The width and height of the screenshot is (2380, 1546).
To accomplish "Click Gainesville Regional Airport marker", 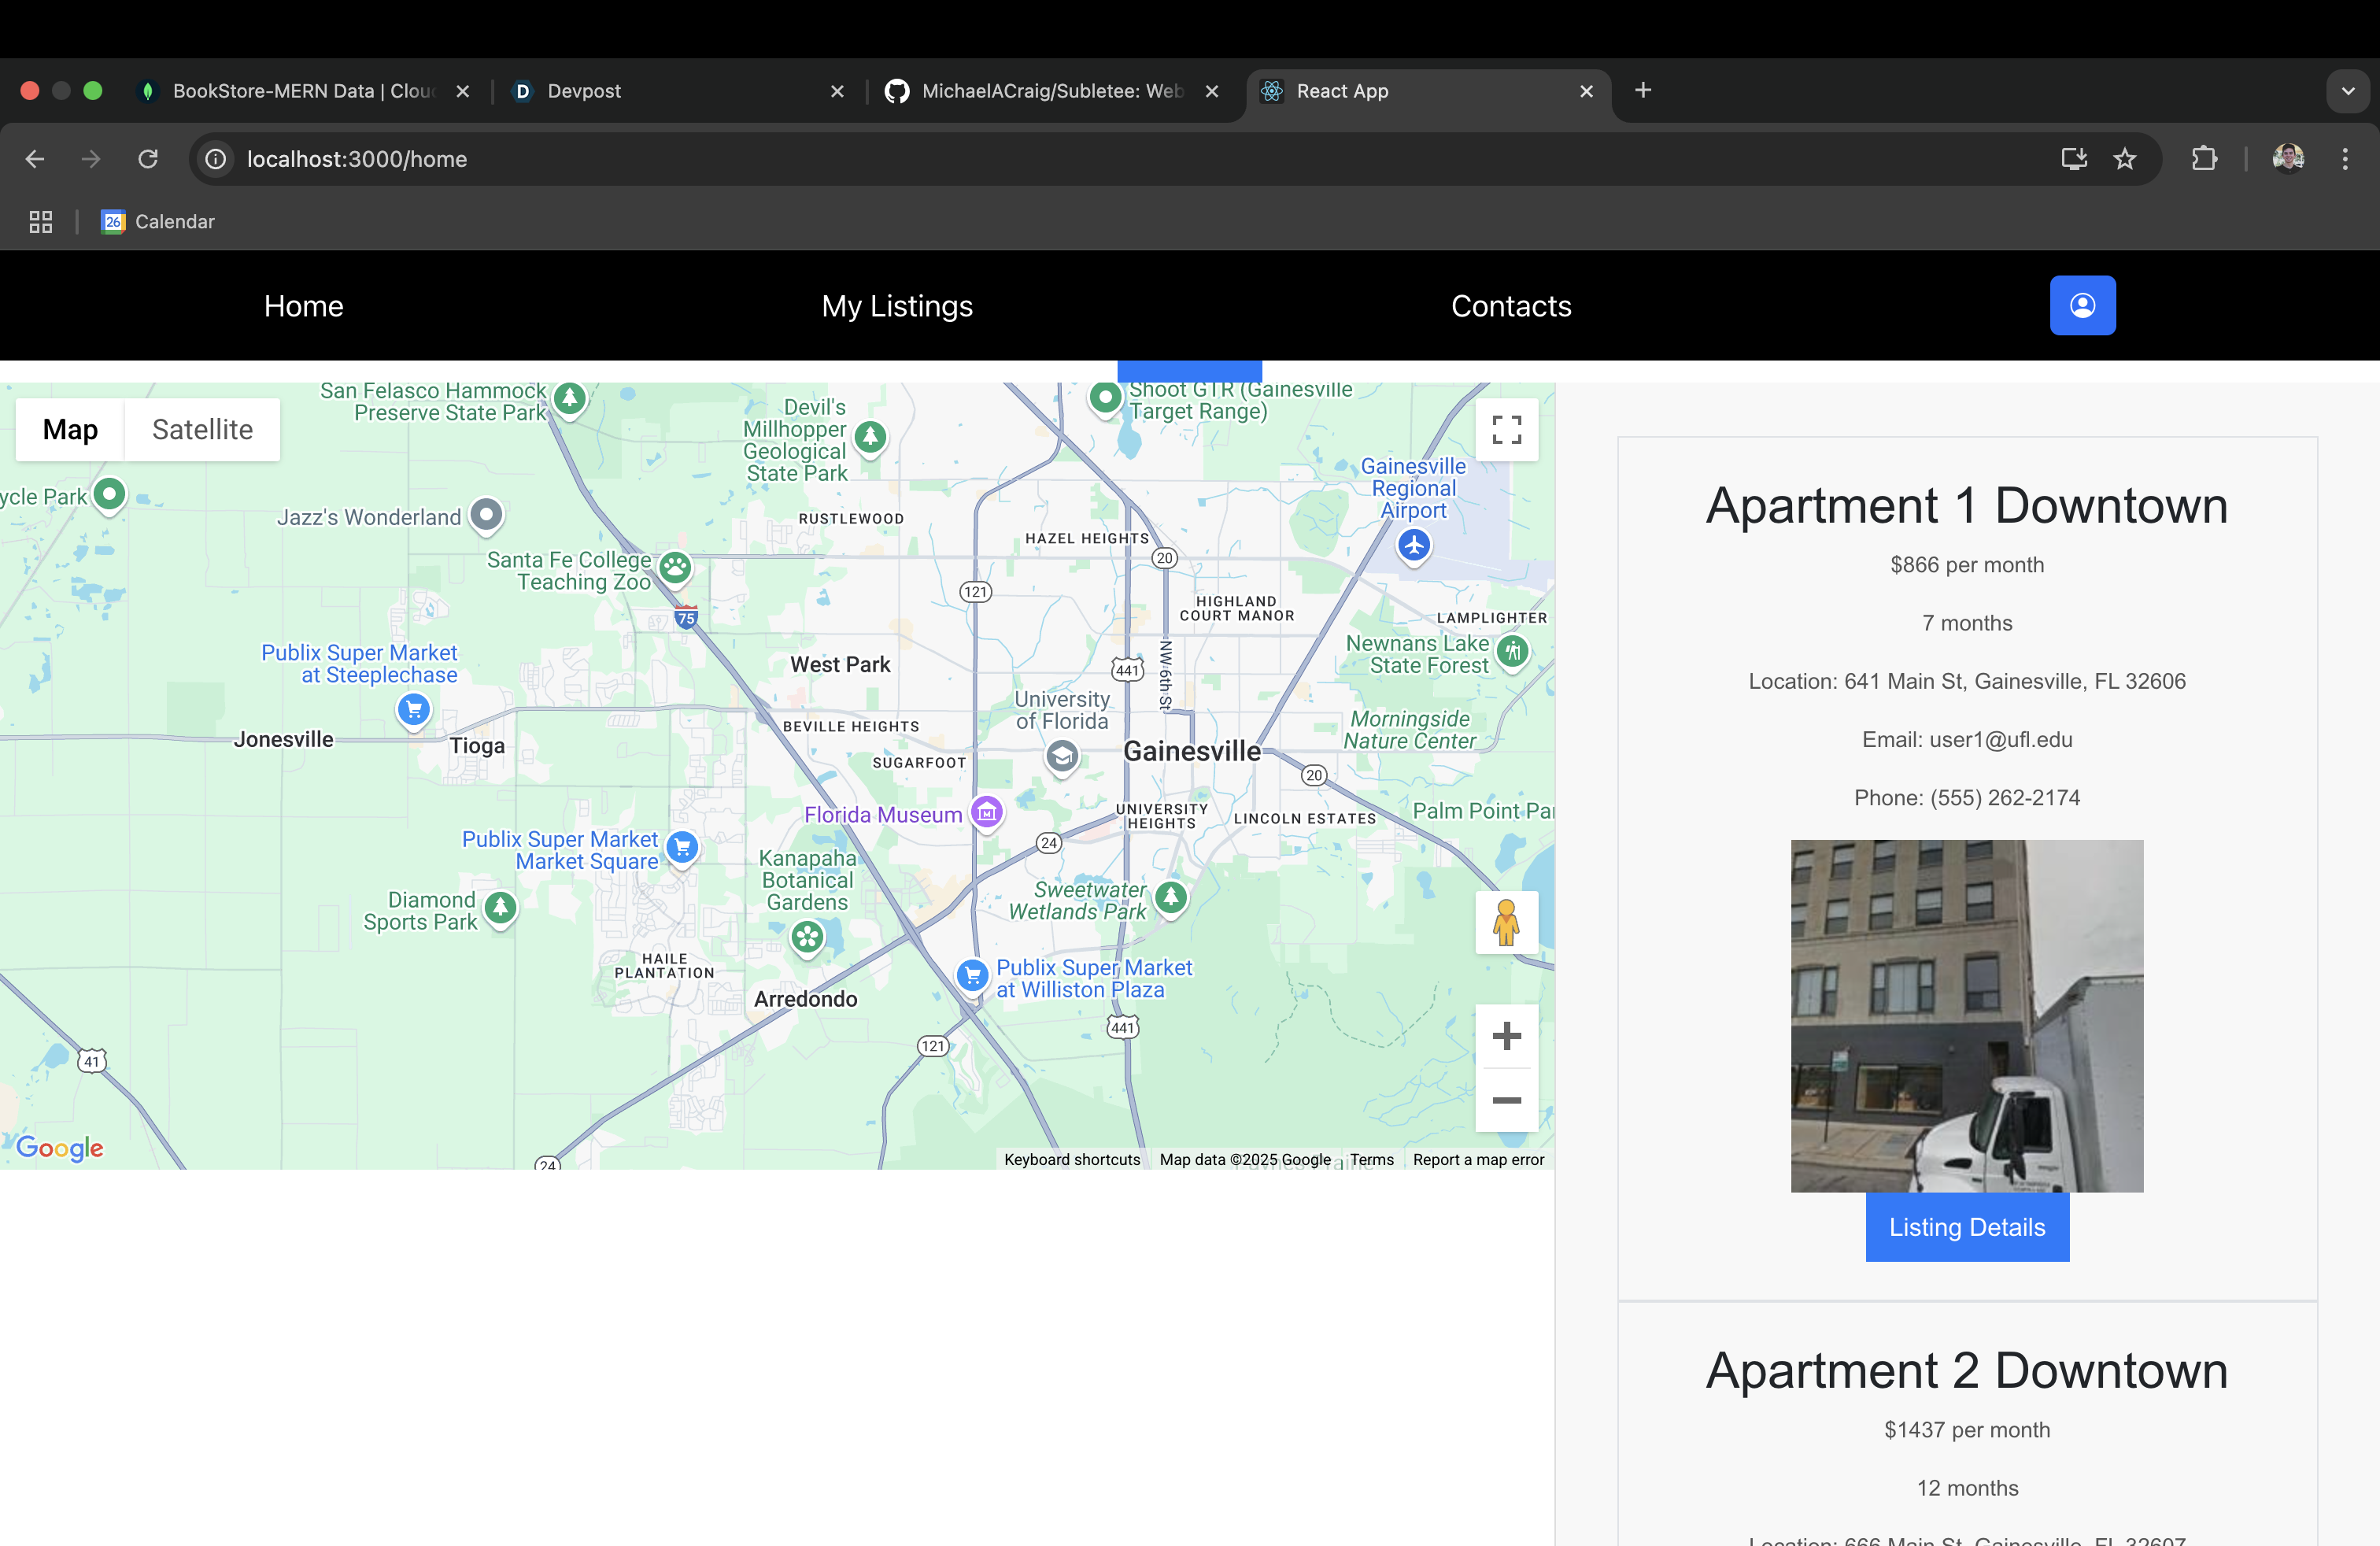I will pos(1413,546).
